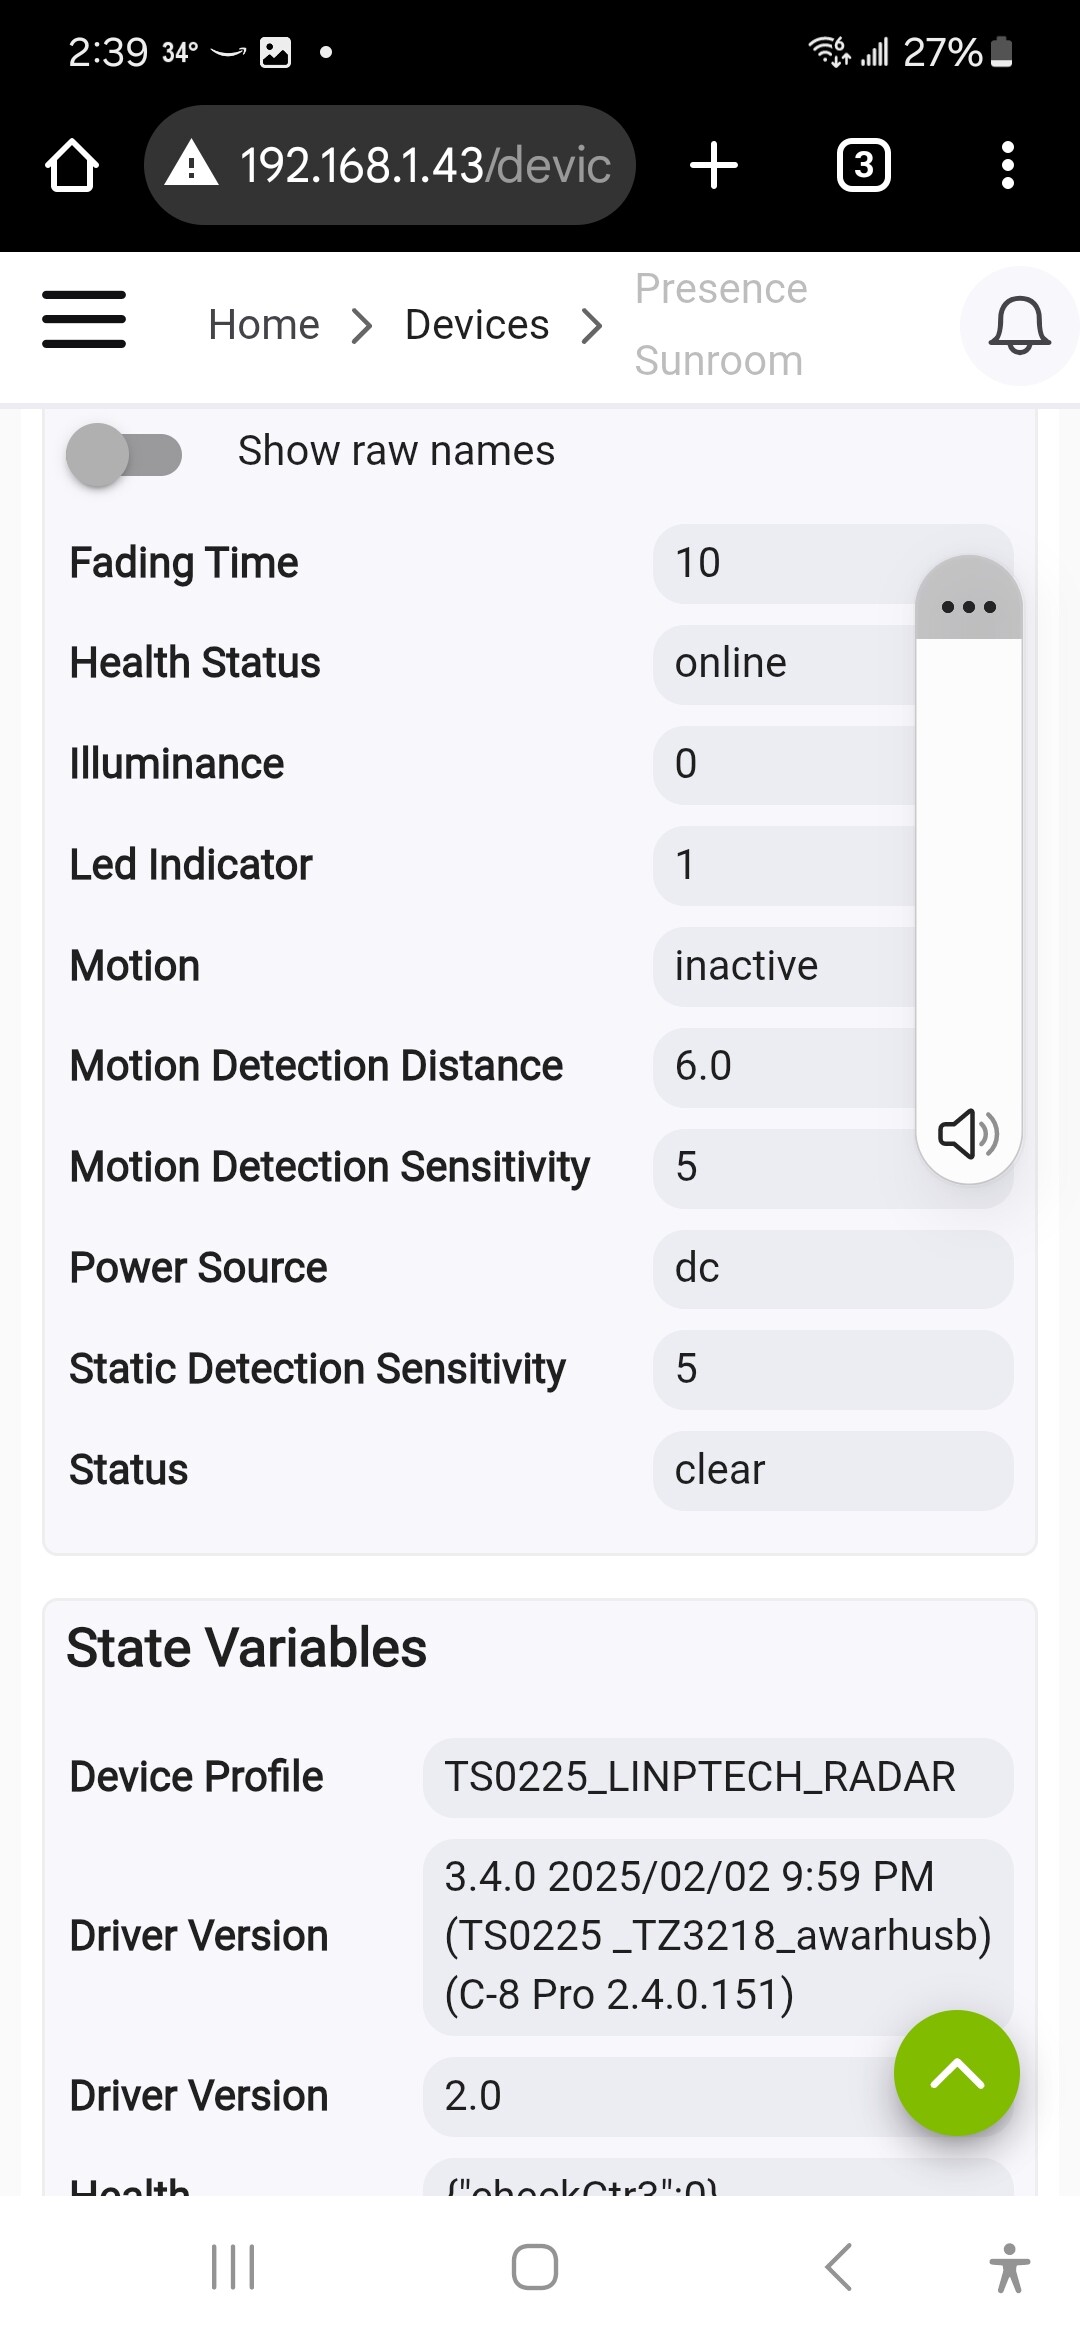Screen dimensions: 1080x2340
Task: Tap the speaker read-aloud icon
Action: [967, 1134]
